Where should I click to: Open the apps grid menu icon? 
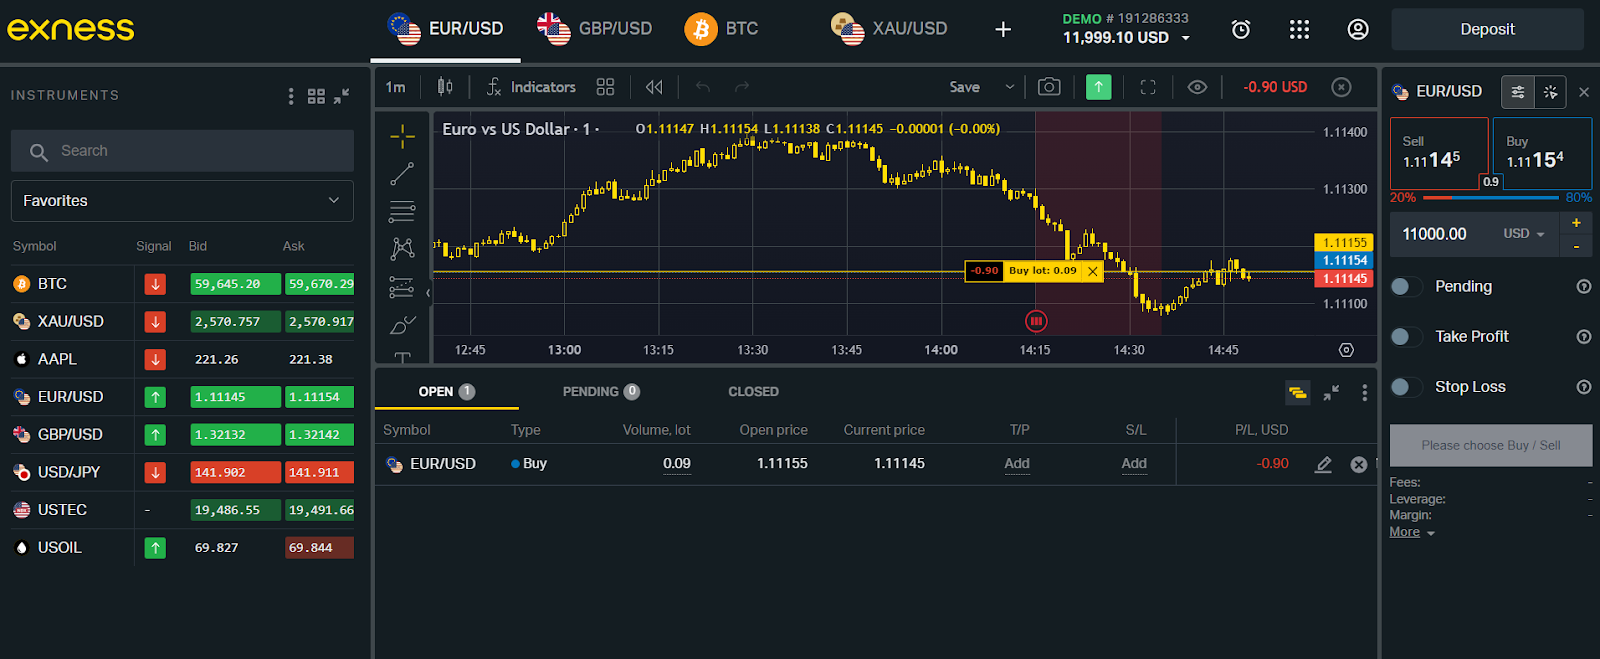coord(1299,30)
